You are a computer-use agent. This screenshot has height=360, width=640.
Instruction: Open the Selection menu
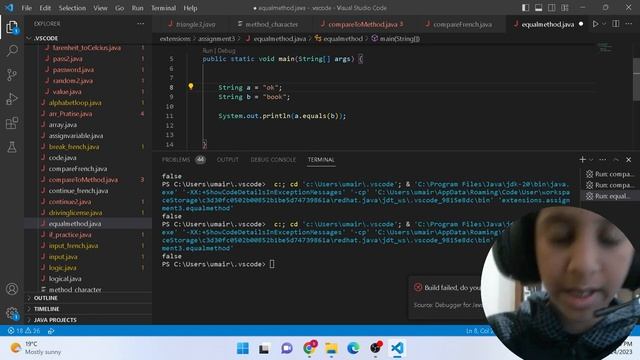click(72, 8)
